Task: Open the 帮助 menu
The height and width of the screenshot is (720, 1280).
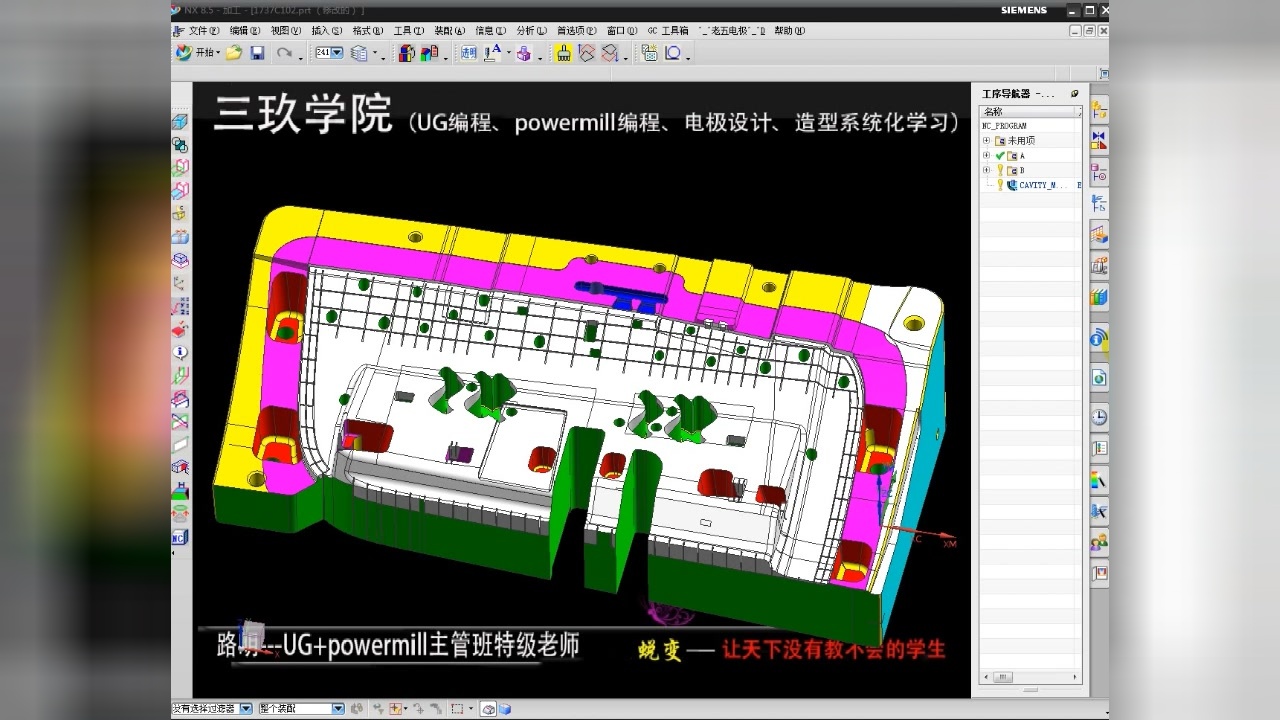Action: 789,31
